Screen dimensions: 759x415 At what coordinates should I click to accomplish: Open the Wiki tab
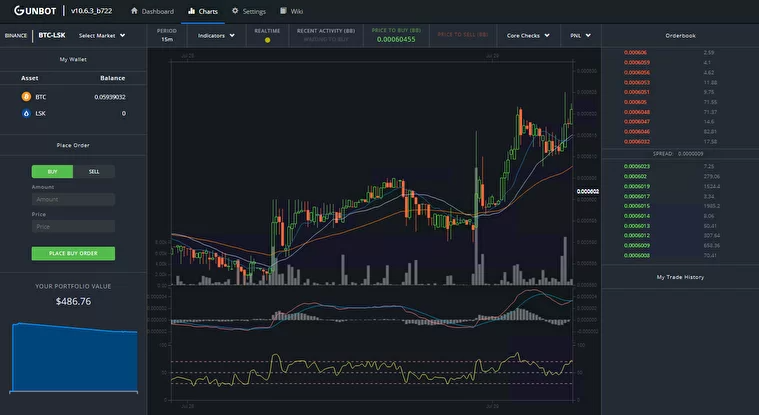pyautogui.click(x=291, y=11)
